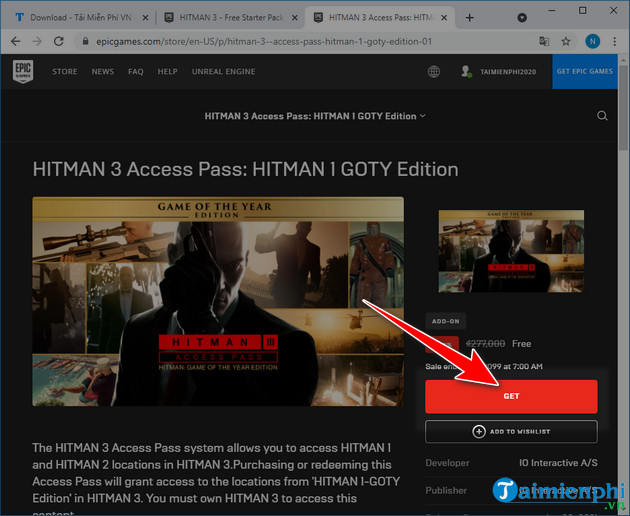Expand the HITMAN 3 Access Pass edition dropdown
The height and width of the screenshot is (516, 630).
(x=315, y=116)
